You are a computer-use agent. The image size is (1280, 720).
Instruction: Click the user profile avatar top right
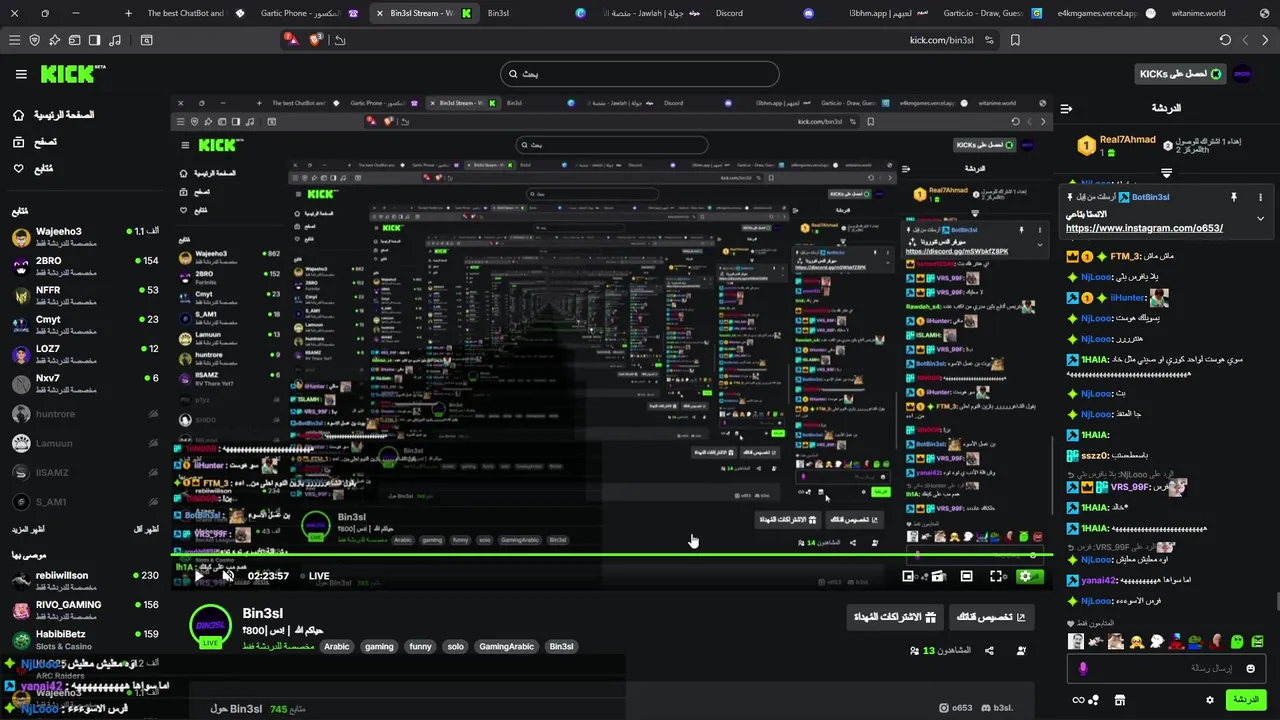pyautogui.click(x=1242, y=74)
